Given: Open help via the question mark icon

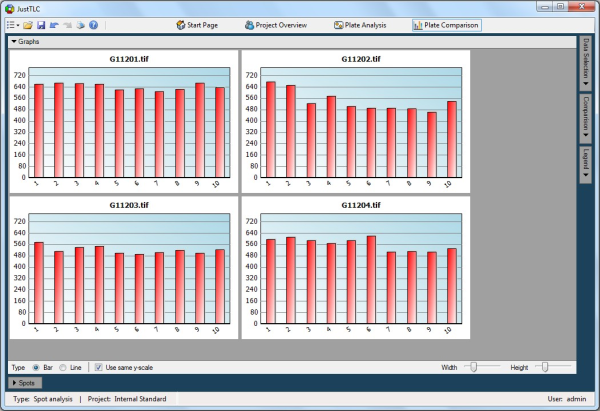Looking at the screenshot, I should click(93, 25).
